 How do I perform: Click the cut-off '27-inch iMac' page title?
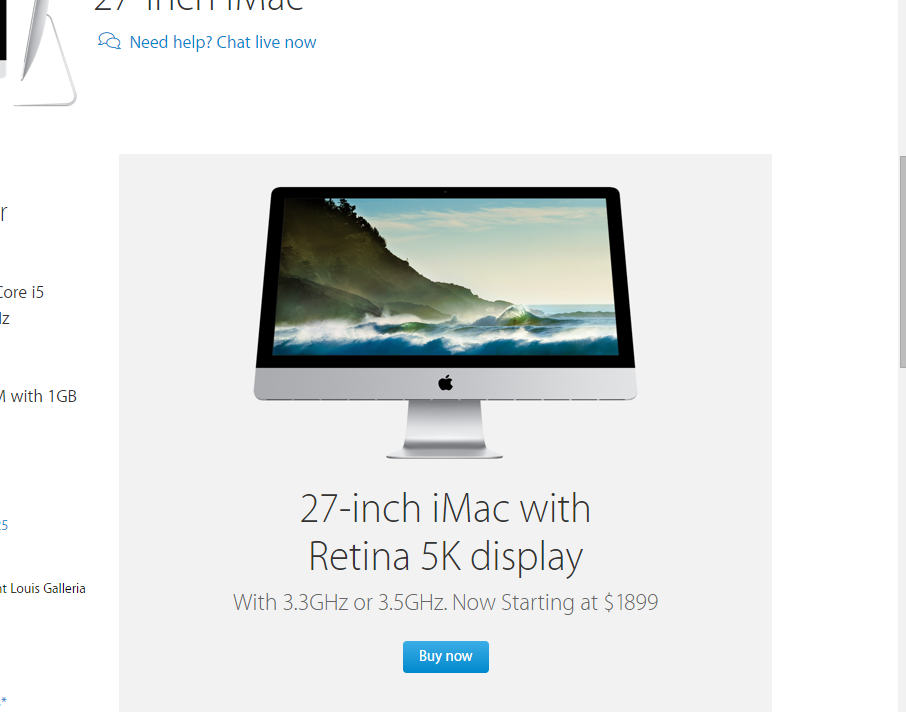pos(198,6)
